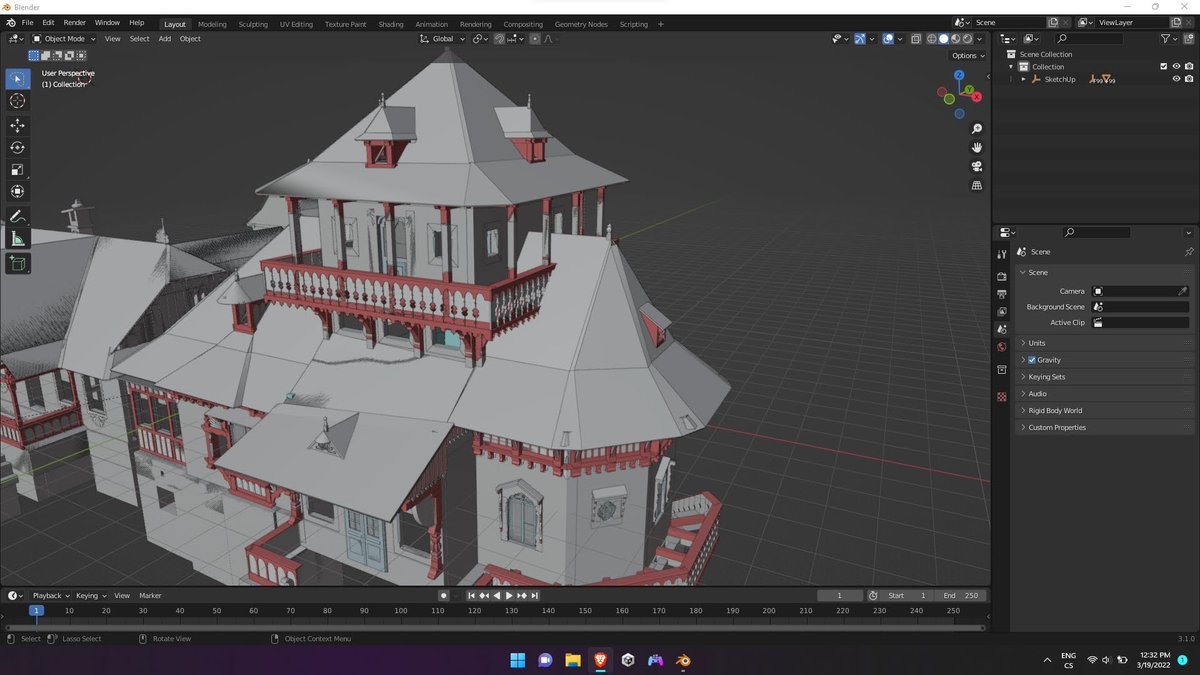
Task: Uncheck the Gravity checkbox
Action: (x=1032, y=360)
